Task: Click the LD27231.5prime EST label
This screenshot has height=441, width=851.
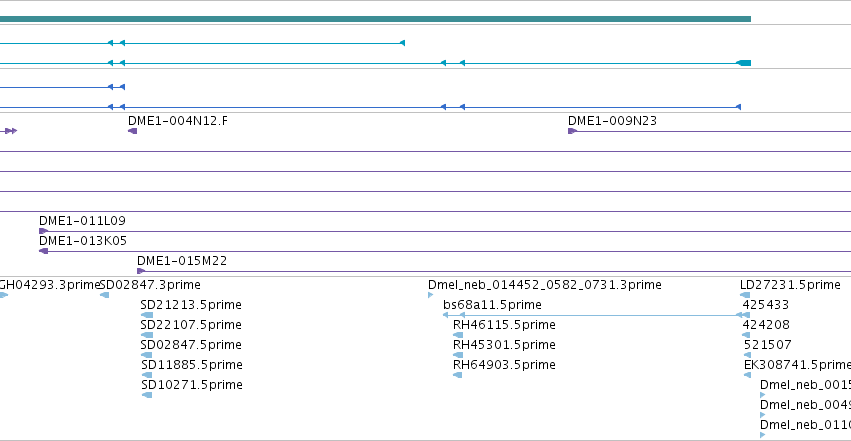Action: click(790, 285)
